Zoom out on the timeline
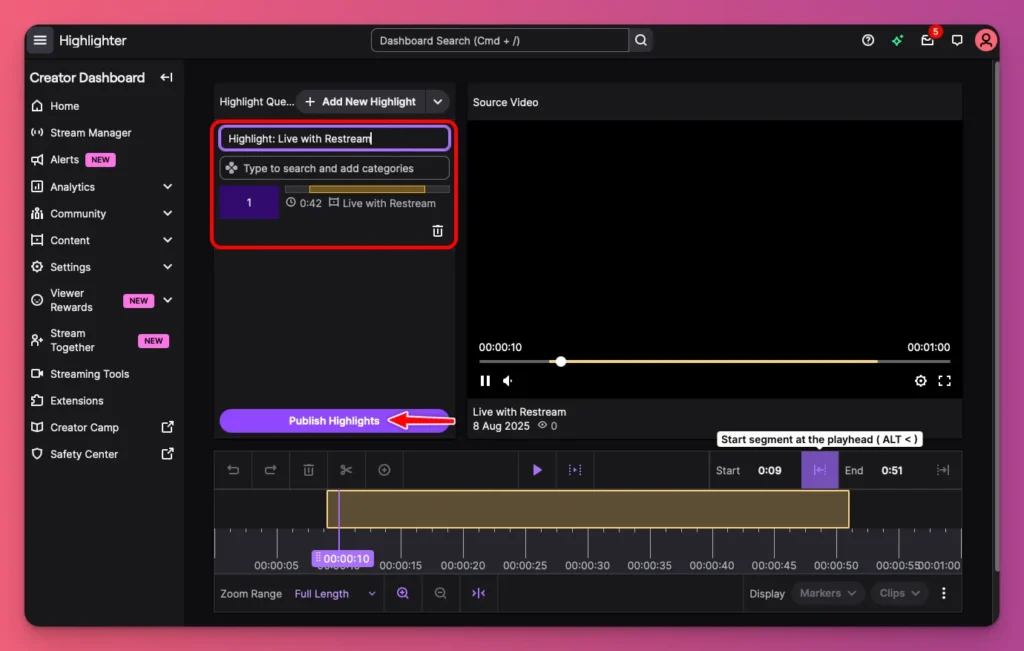The width and height of the screenshot is (1024, 651). tap(441, 593)
